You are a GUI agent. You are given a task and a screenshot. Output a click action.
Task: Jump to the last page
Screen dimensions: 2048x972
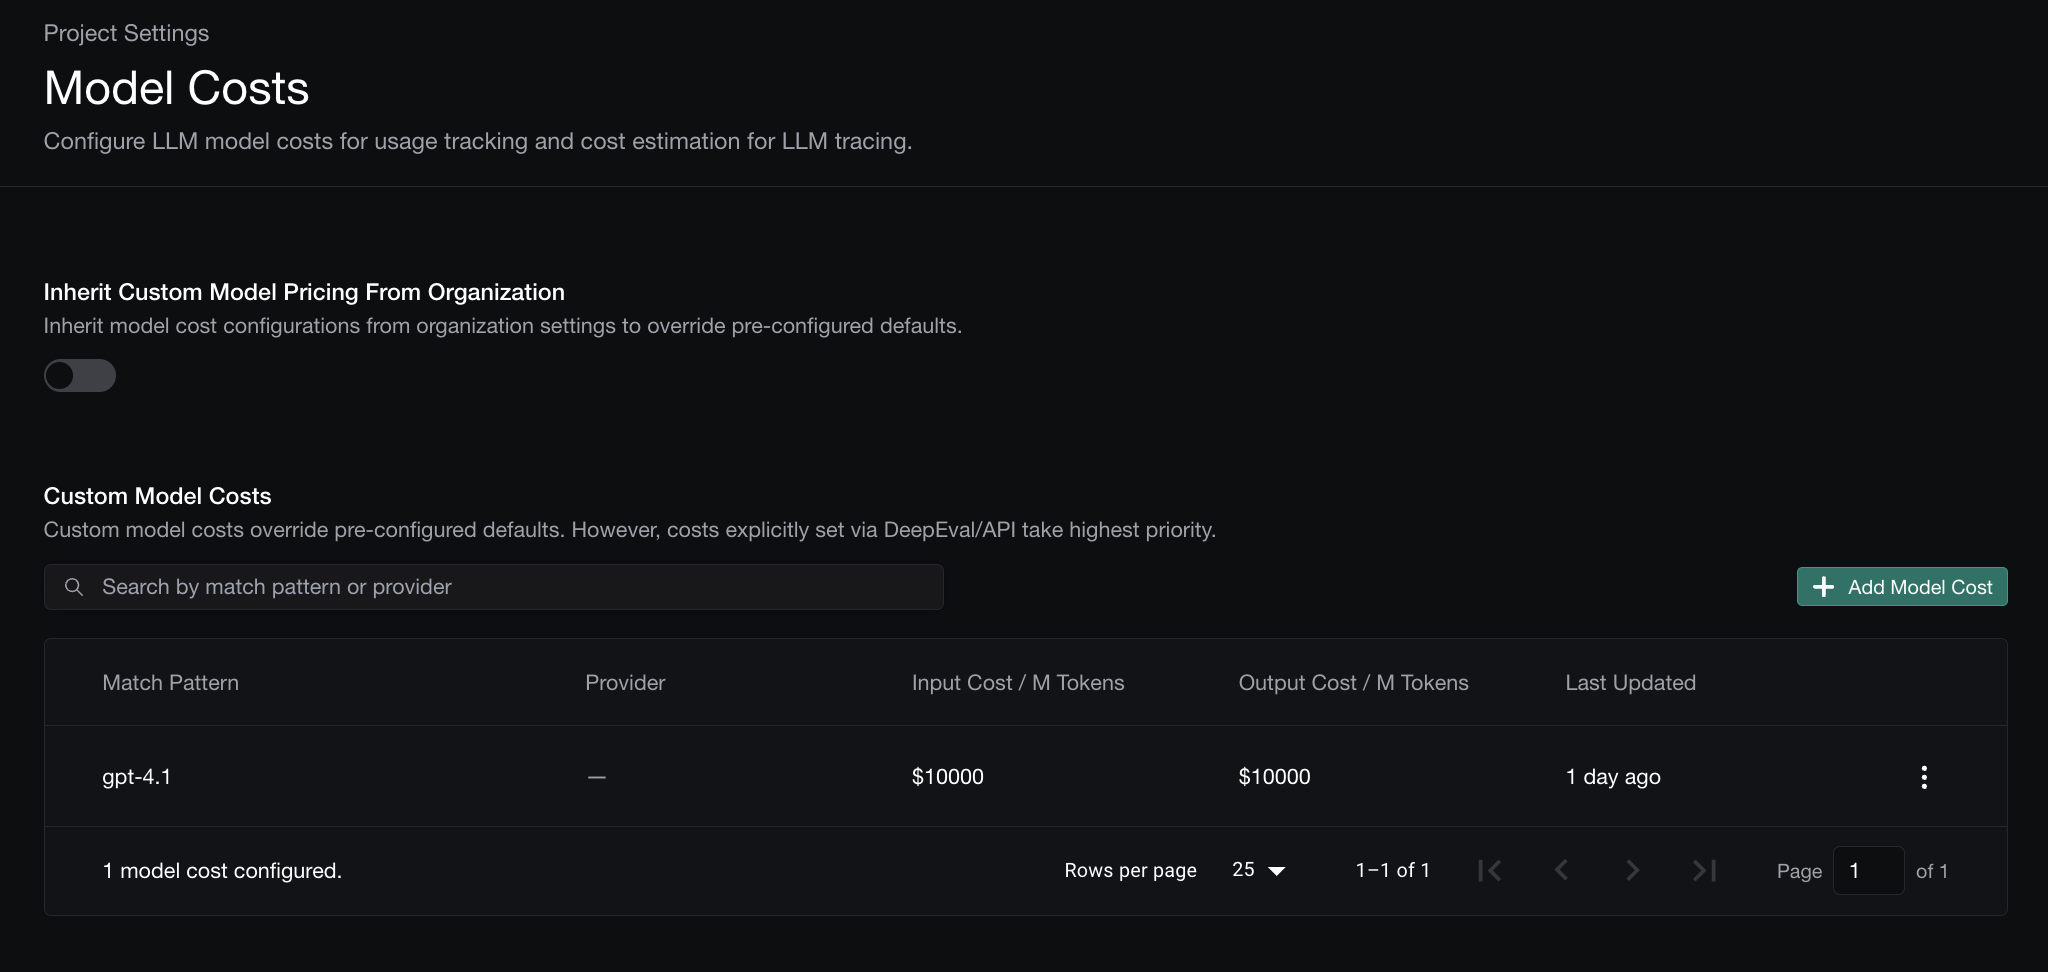(1704, 871)
